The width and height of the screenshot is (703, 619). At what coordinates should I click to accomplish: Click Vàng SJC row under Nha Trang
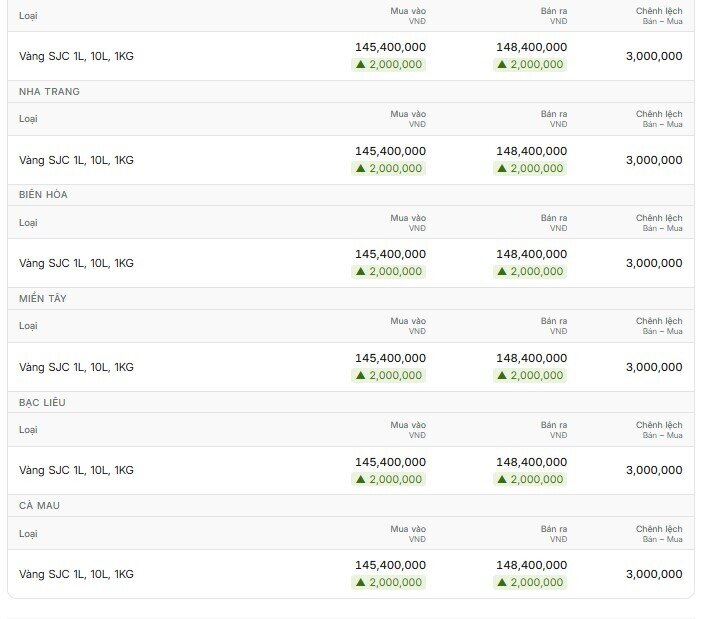pyautogui.click(x=351, y=160)
